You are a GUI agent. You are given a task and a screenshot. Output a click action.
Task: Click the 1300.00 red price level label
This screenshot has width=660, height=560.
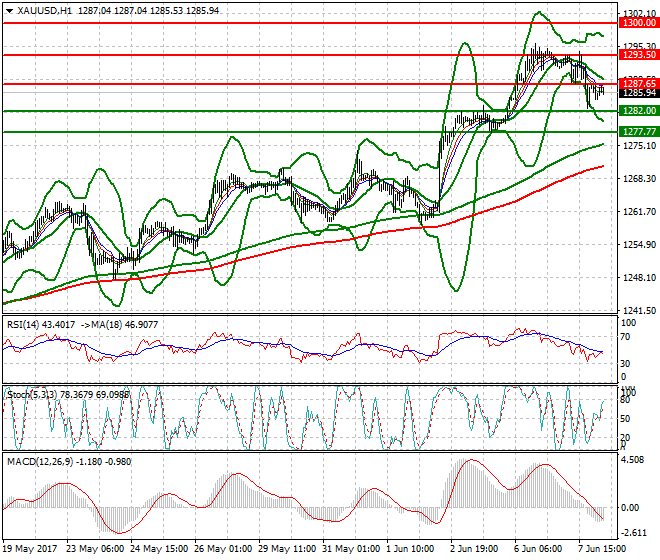pos(639,23)
